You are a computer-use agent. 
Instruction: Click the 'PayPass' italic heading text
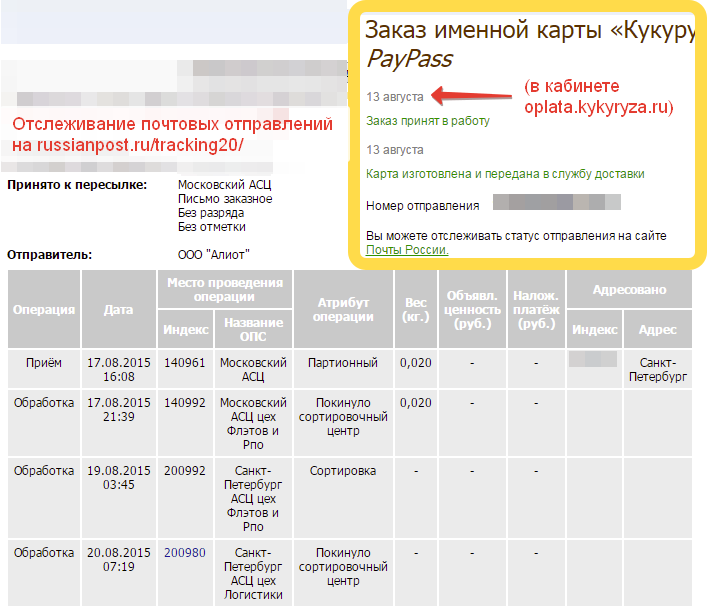pyautogui.click(x=409, y=59)
